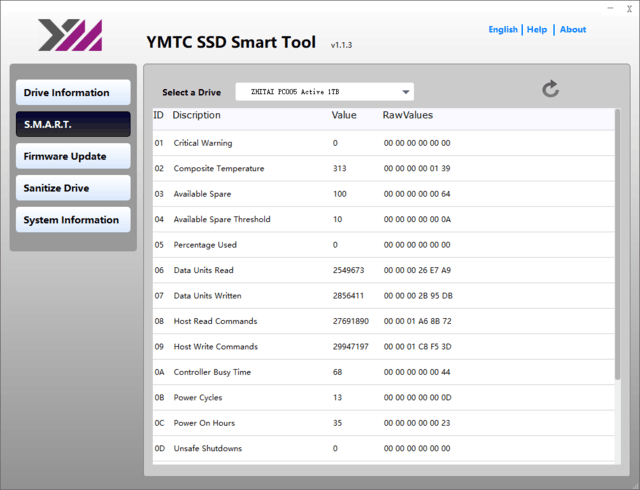
Task: Switch to the S.M.A.R.T. tab
Action: click(x=73, y=124)
